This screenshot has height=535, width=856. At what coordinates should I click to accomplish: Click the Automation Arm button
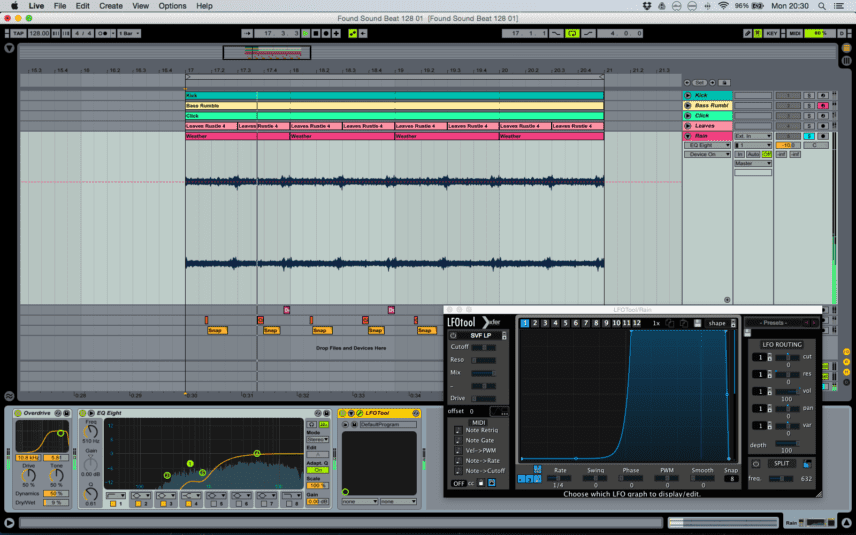point(353,33)
